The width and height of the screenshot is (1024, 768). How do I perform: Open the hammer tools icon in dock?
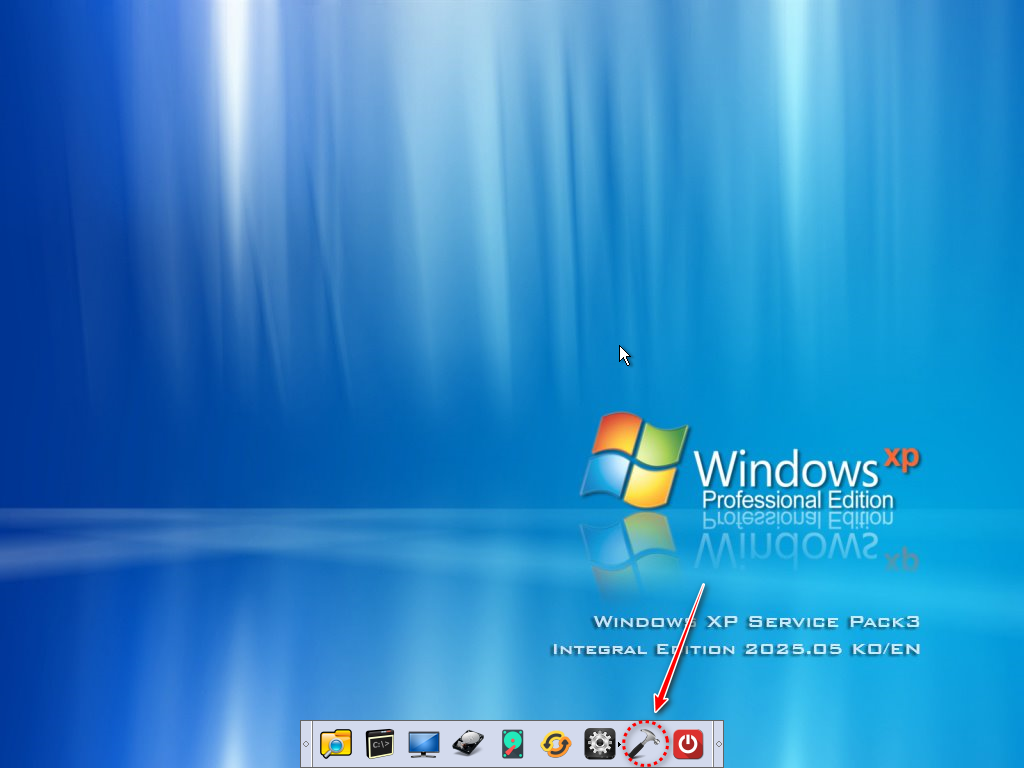point(644,743)
